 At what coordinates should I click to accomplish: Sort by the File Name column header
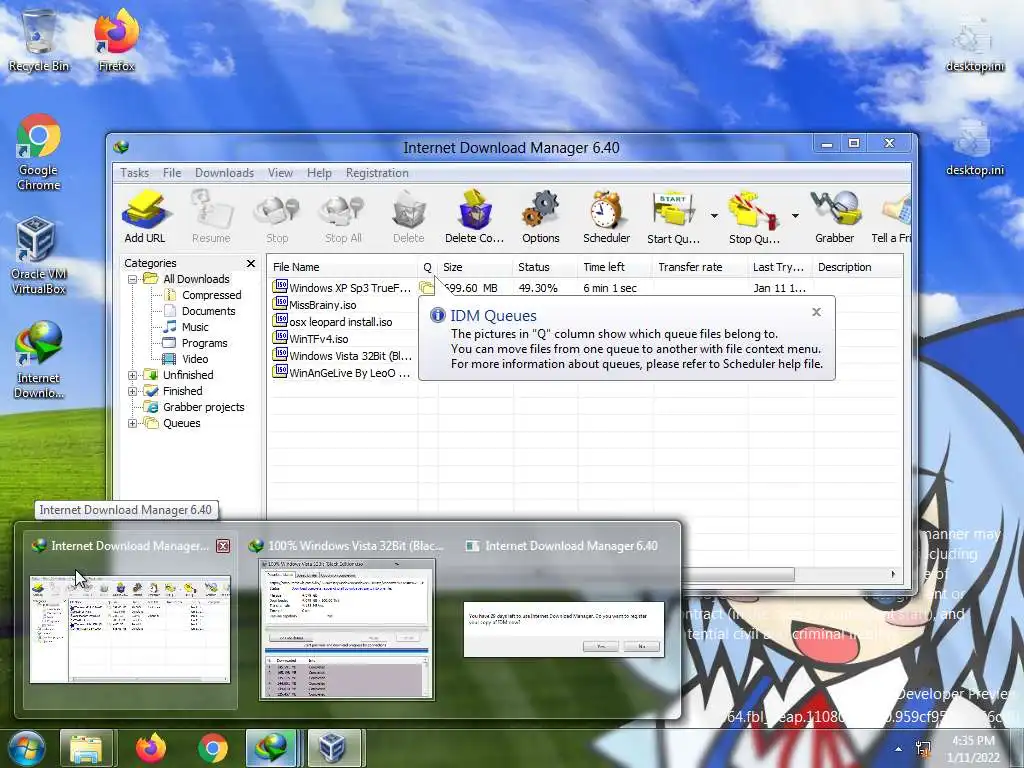342,267
